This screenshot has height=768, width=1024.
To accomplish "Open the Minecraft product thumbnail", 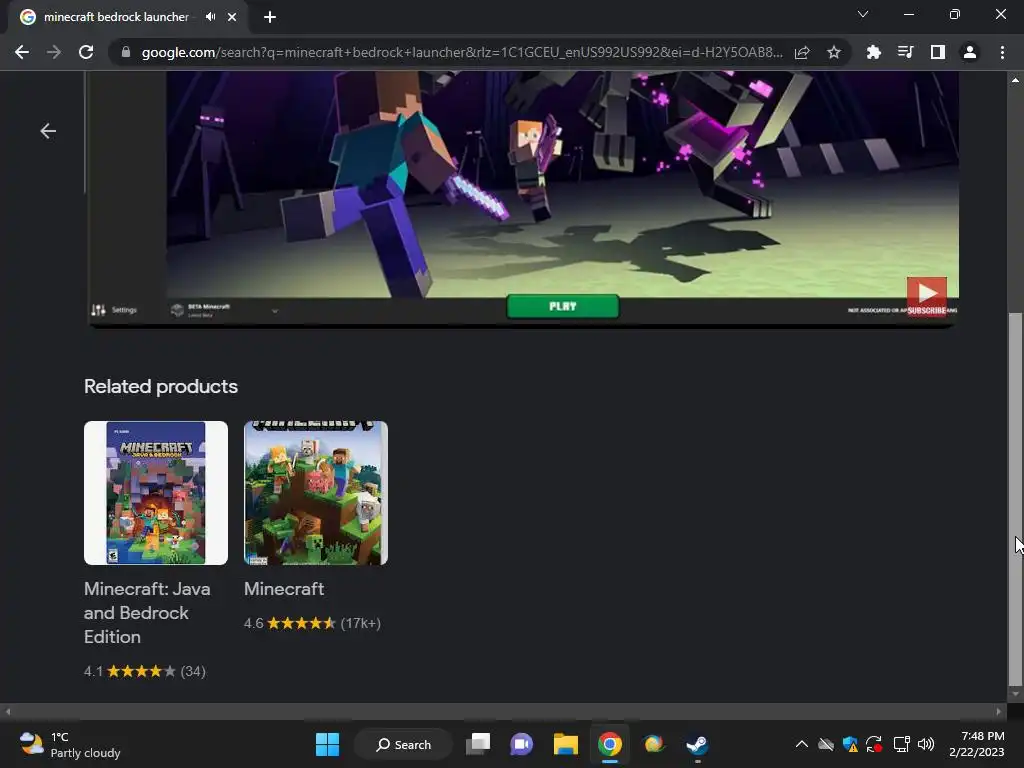I will point(316,493).
